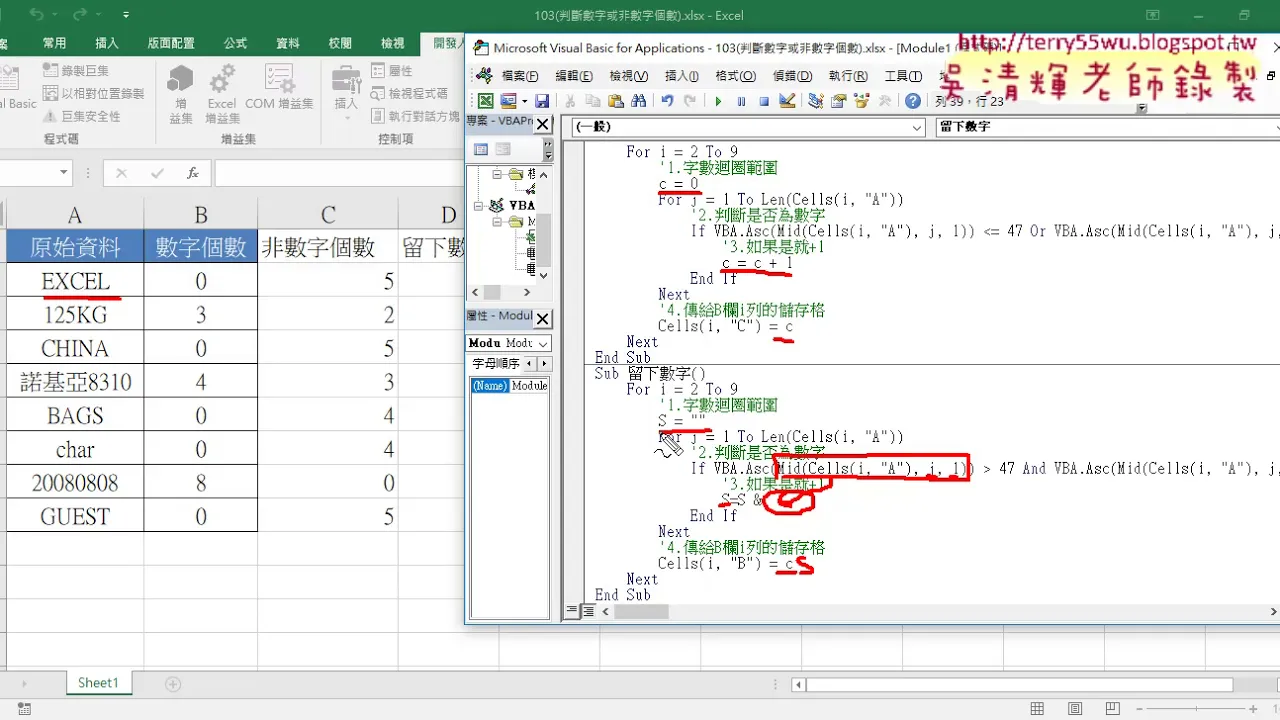1280x720 pixels.
Task: Close the Project Explorer panel
Action: click(x=543, y=124)
